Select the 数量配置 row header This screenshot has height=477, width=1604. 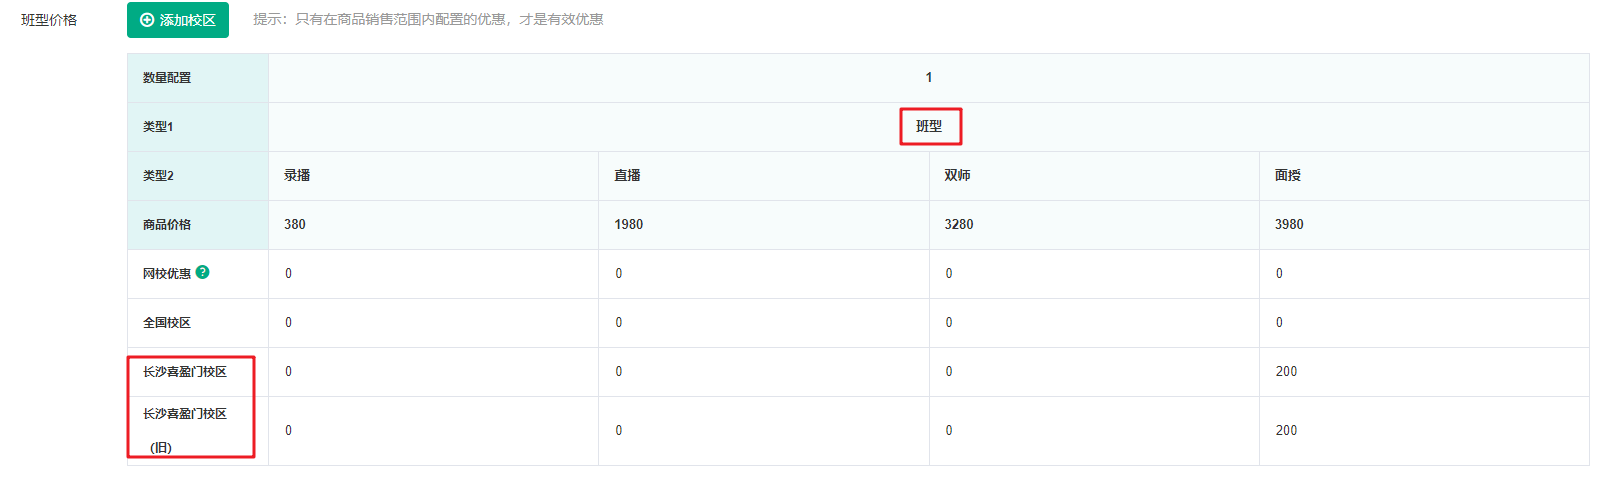pyautogui.click(x=198, y=78)
